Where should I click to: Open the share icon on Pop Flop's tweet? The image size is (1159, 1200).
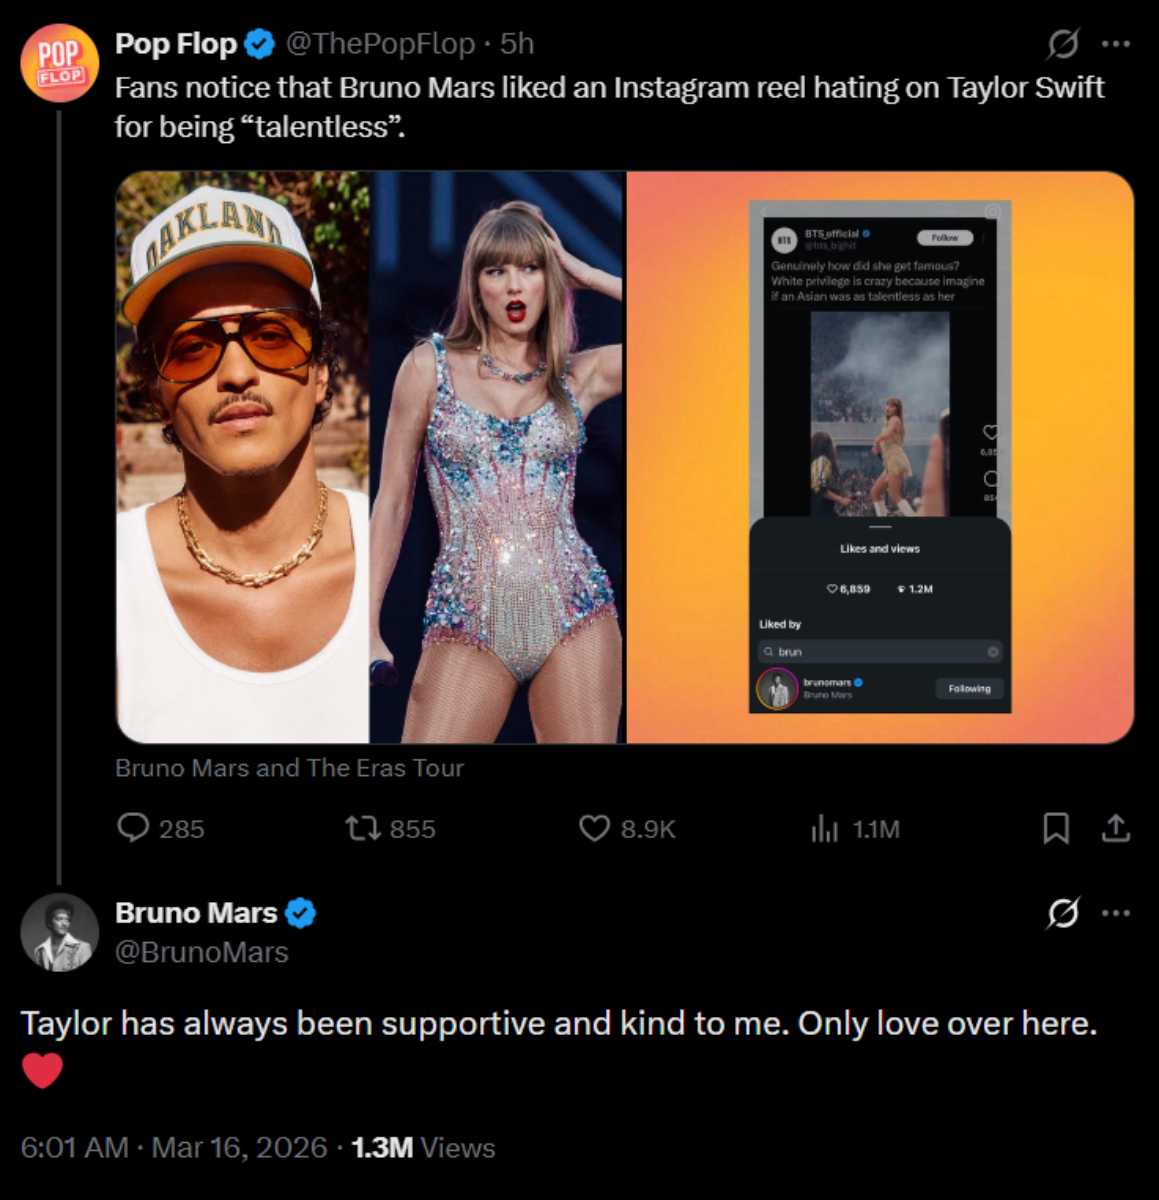pos(1116,828)
